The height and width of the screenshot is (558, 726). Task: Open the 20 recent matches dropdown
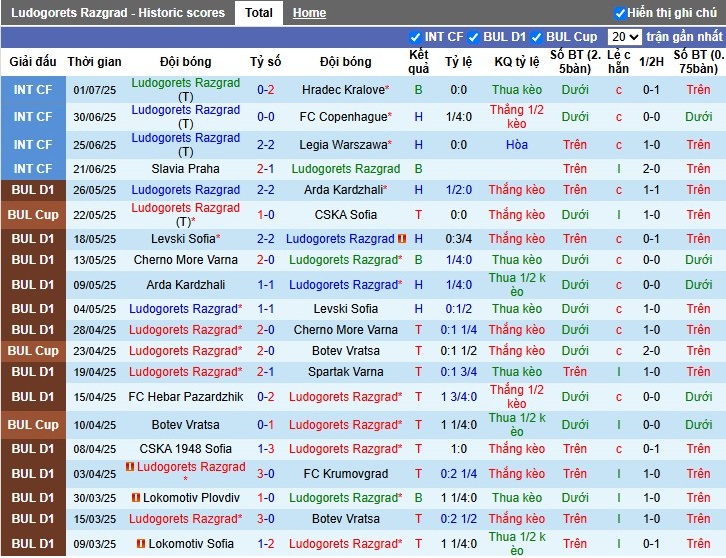click(625, 37)
